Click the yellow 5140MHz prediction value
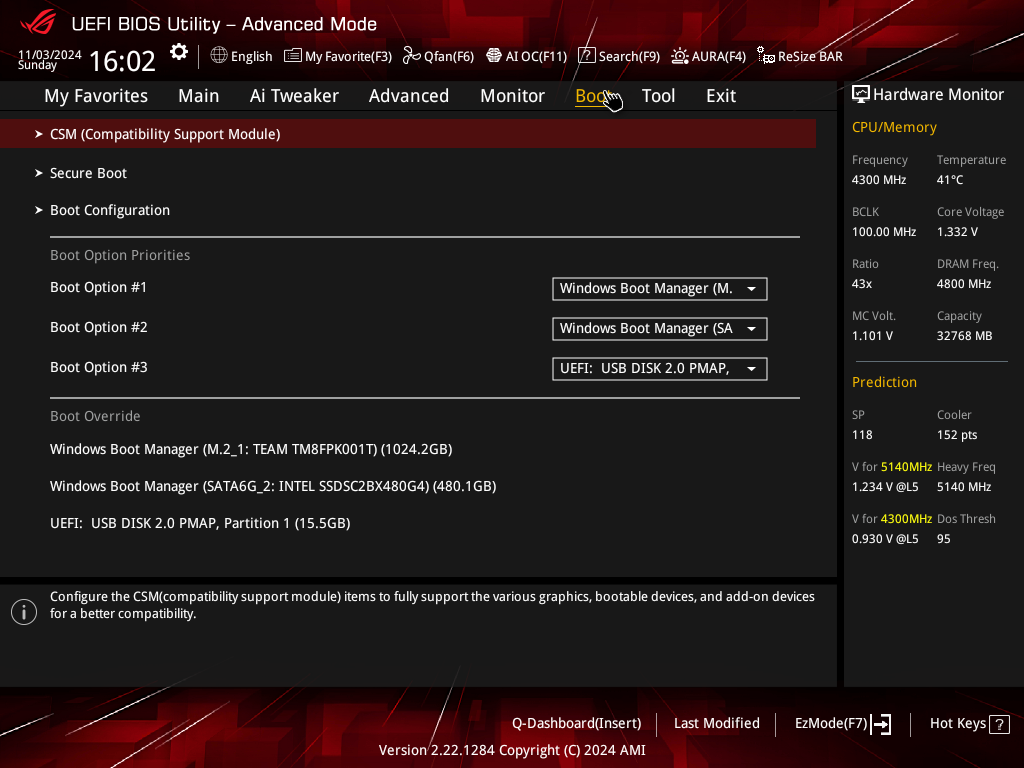Viewport: 1024px width, 768px height. pyautogui.click(x=906, y=467)
